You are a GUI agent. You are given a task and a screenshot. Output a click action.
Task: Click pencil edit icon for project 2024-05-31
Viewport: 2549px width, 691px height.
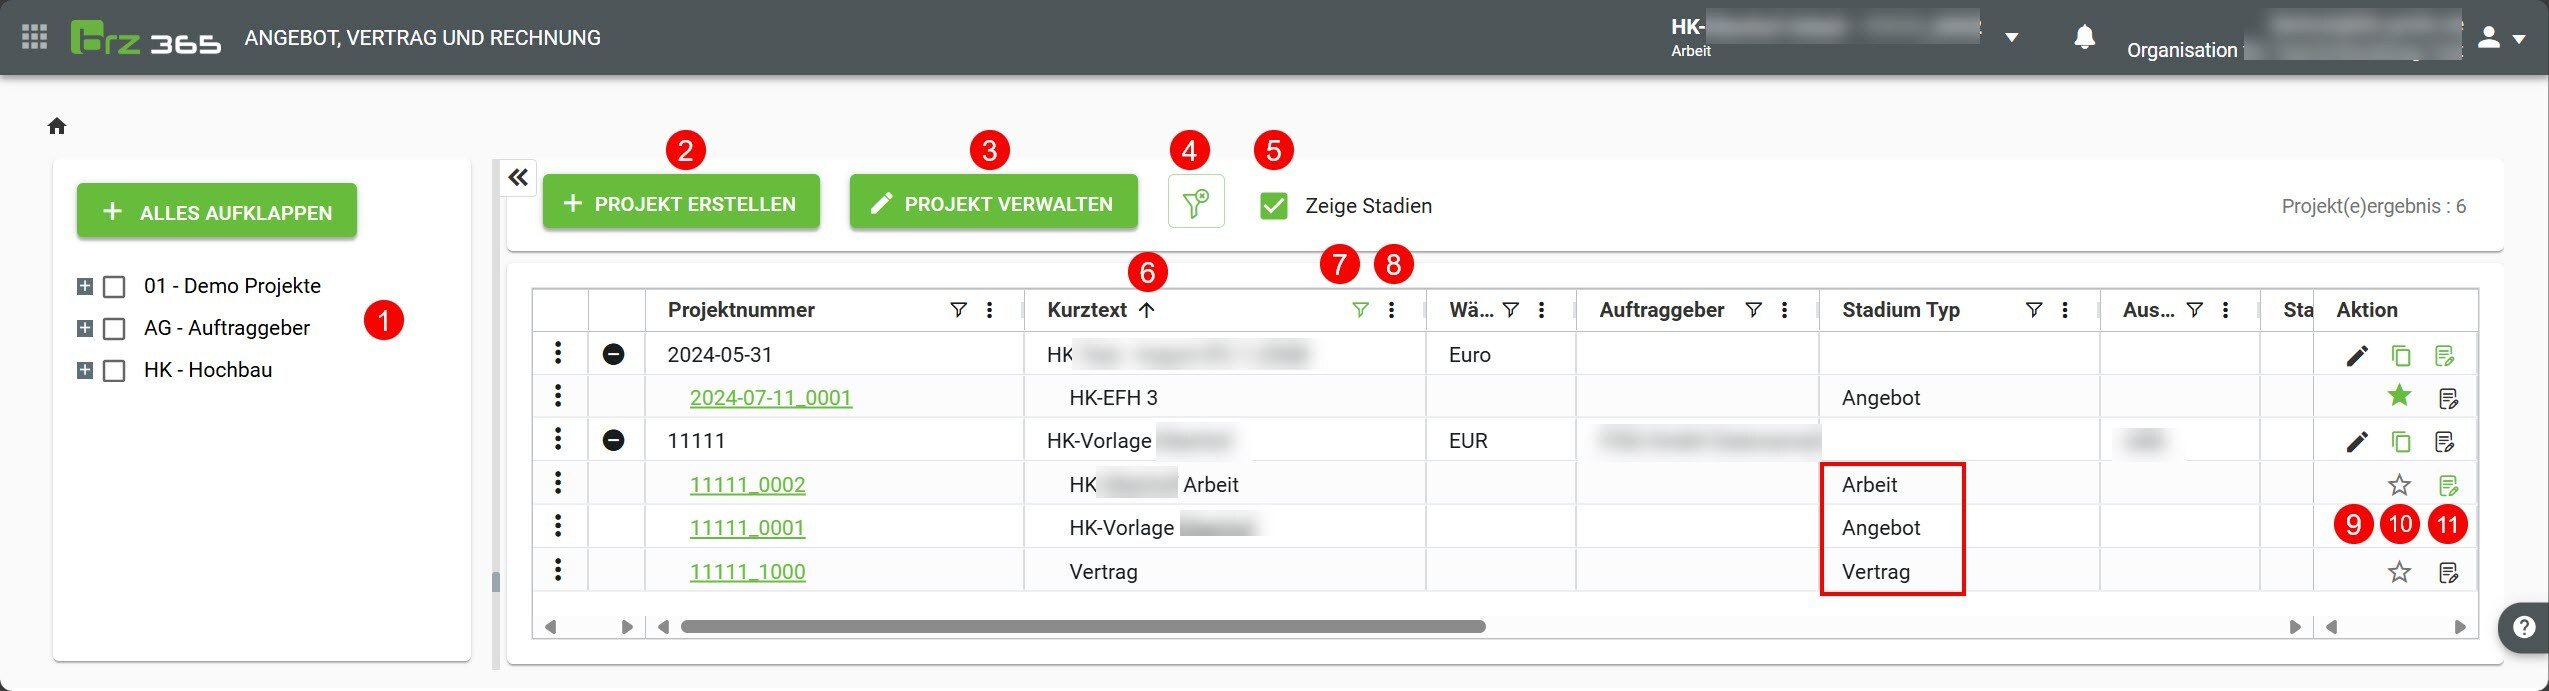pos(2357,355)
